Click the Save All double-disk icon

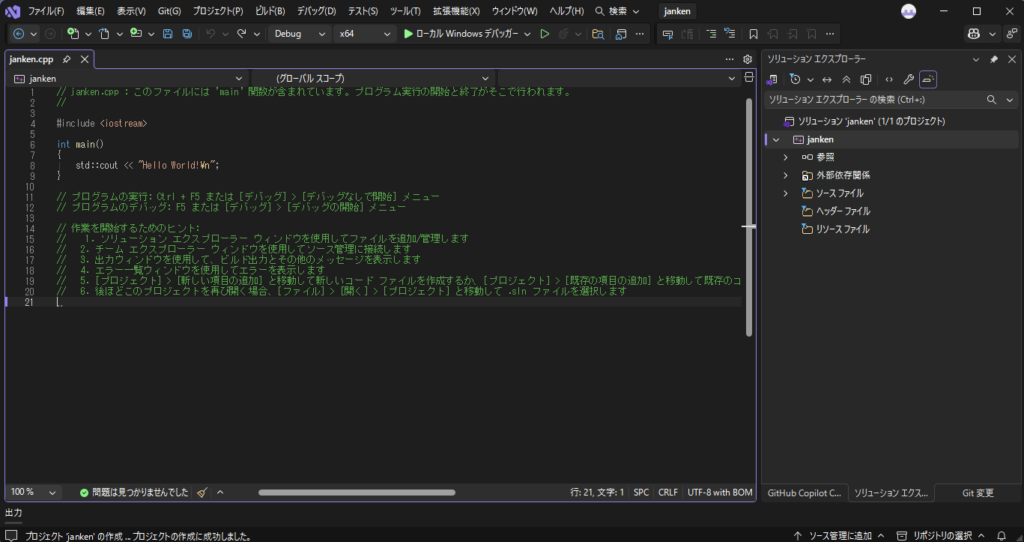187,34
